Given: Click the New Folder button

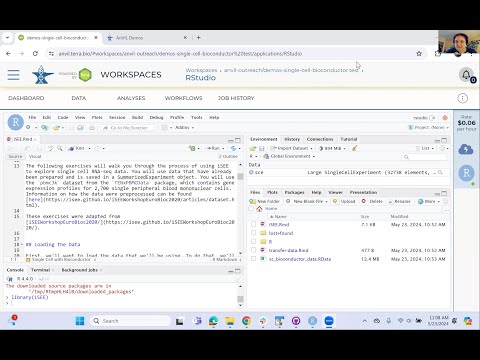Looking at the screenshot, I should 265,201.
